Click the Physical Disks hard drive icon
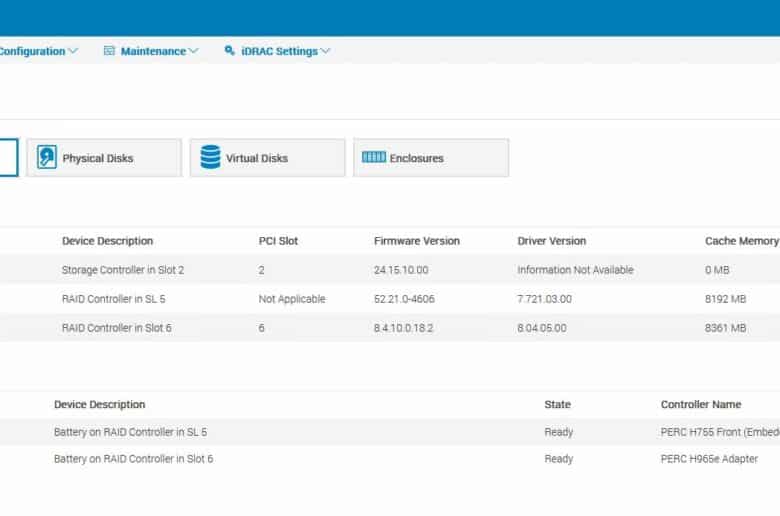 [47, 157]
